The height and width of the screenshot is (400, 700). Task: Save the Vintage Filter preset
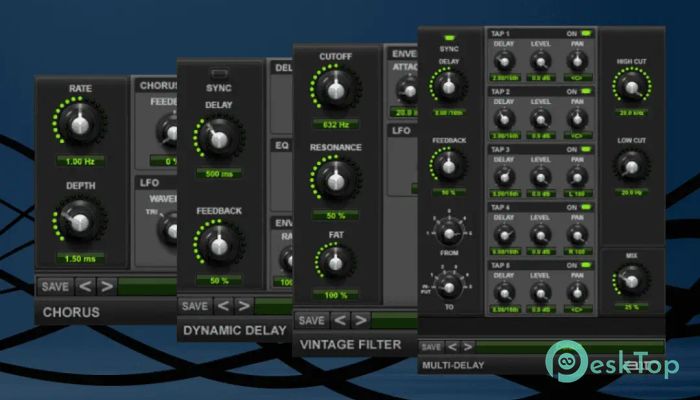312,320
